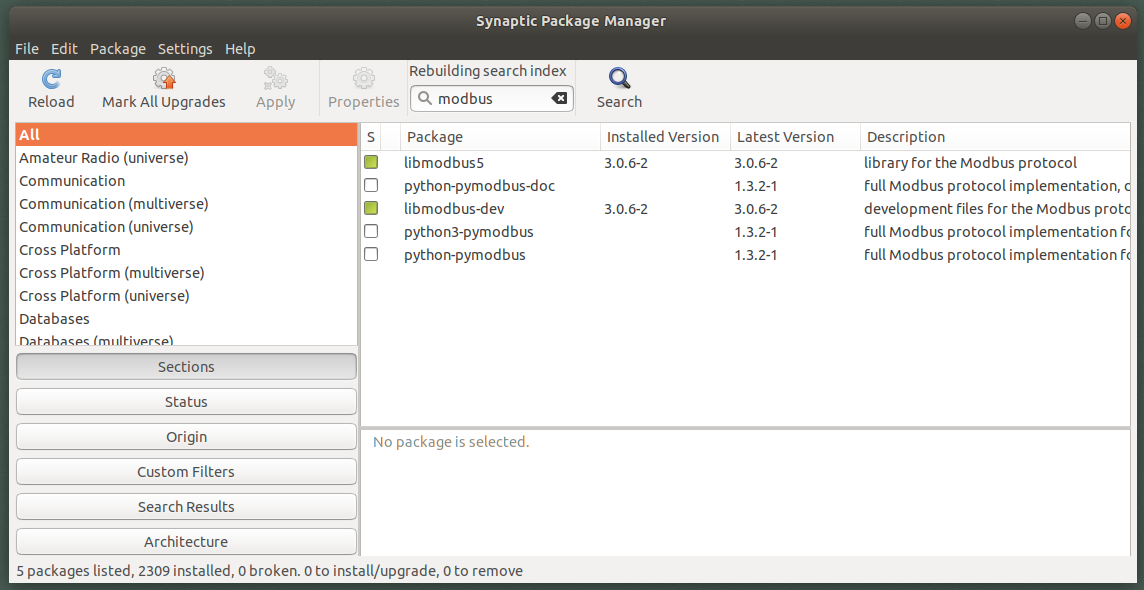Screen dimensions: 1144x590
Task: Toggle status box for libmodbus-dev
Action: click(371, 209)
